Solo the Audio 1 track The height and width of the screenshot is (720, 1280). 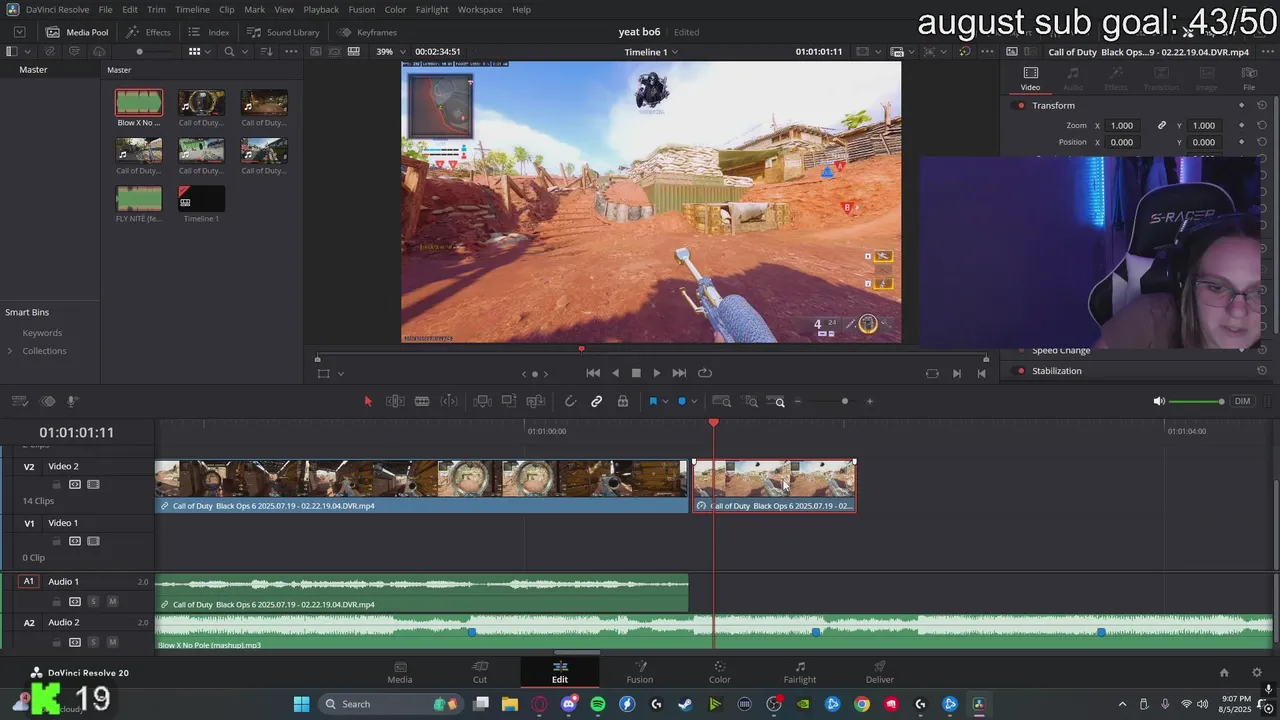pos(93,601)
